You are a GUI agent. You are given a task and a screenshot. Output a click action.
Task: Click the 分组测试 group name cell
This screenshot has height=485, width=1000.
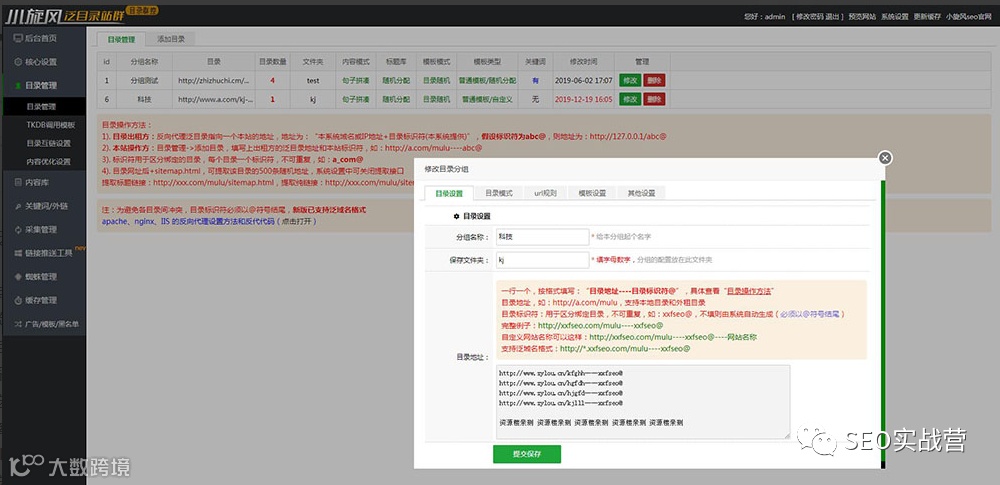pos(143,80)
